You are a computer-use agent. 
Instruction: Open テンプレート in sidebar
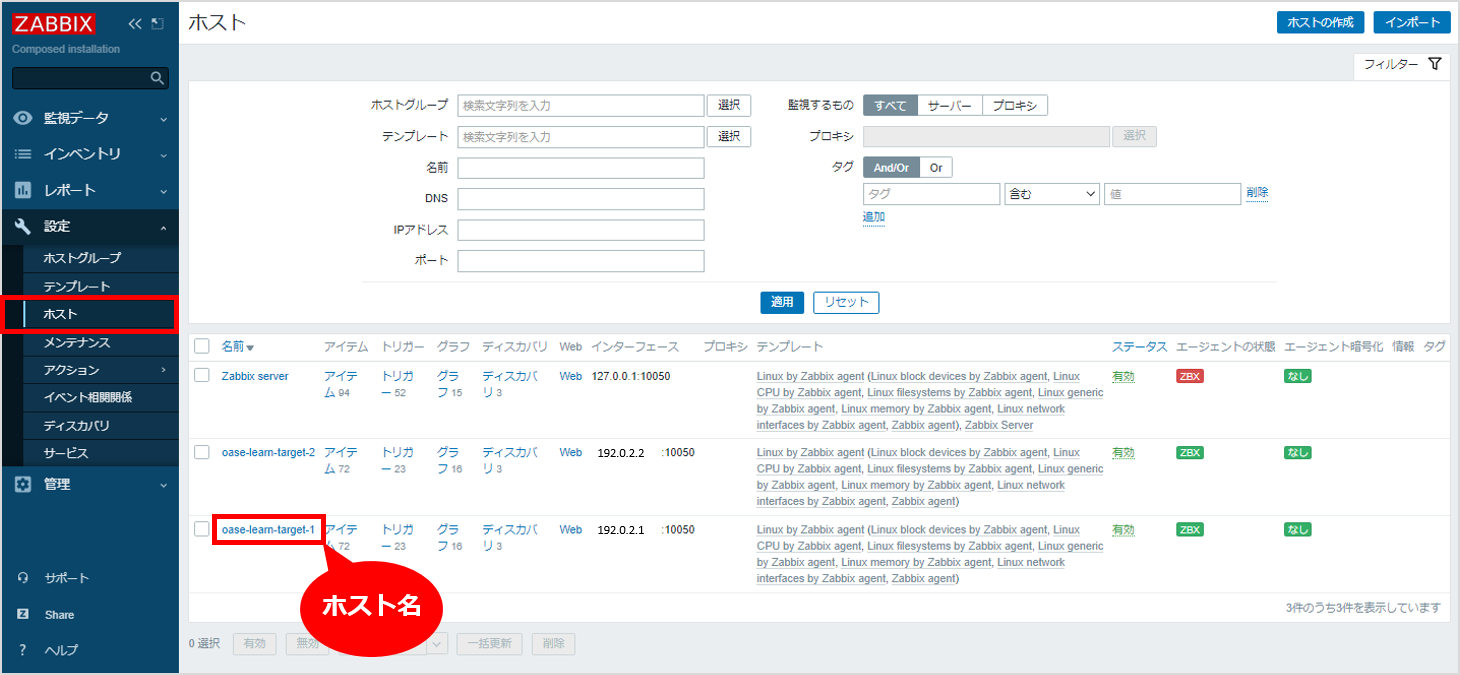(77, 287)
